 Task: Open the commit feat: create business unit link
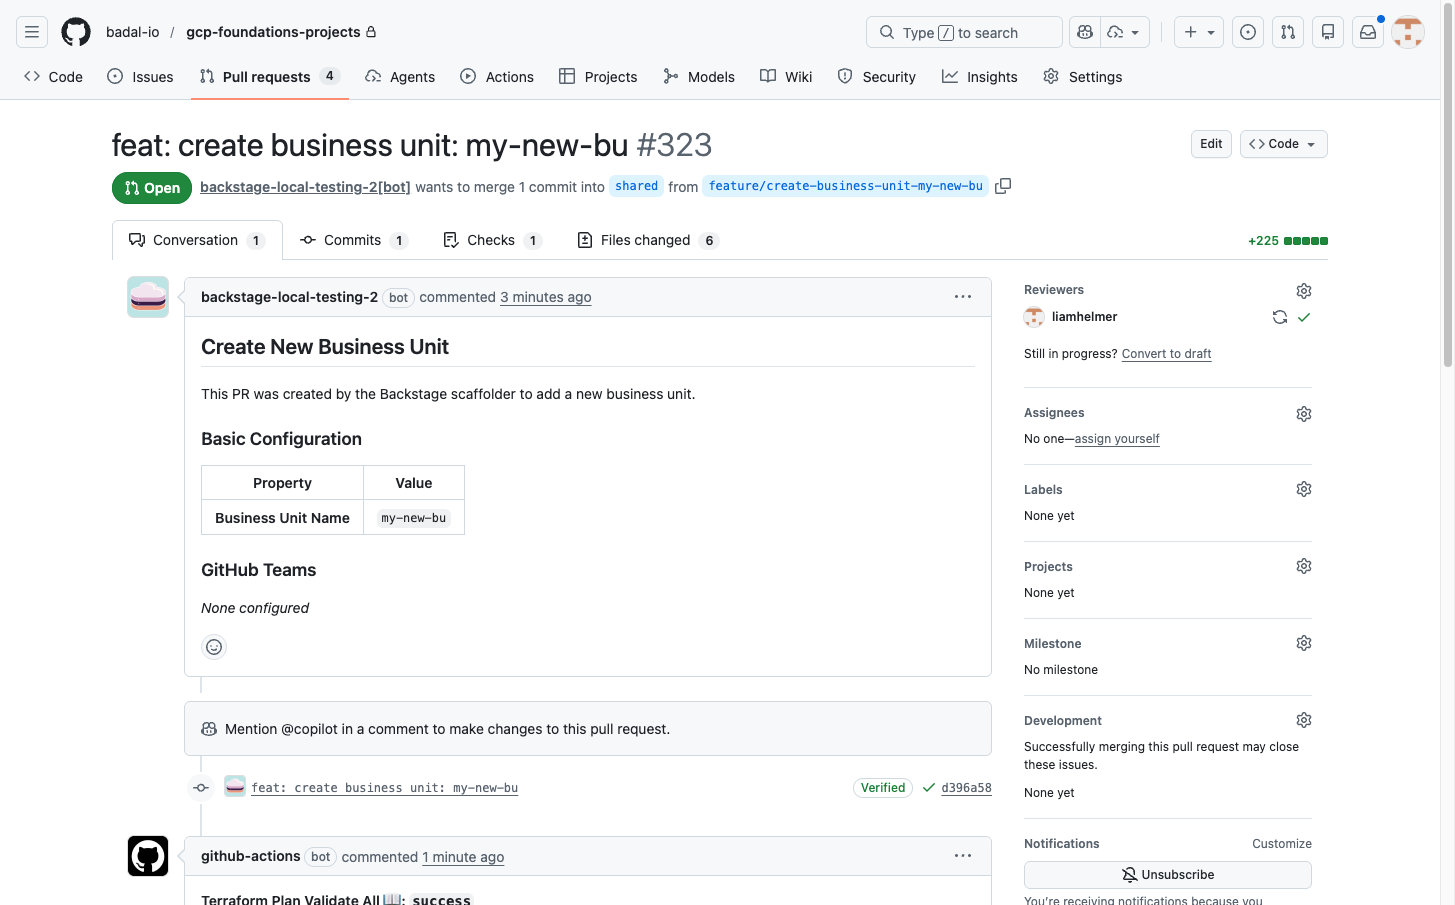click(x=385, y=788)
